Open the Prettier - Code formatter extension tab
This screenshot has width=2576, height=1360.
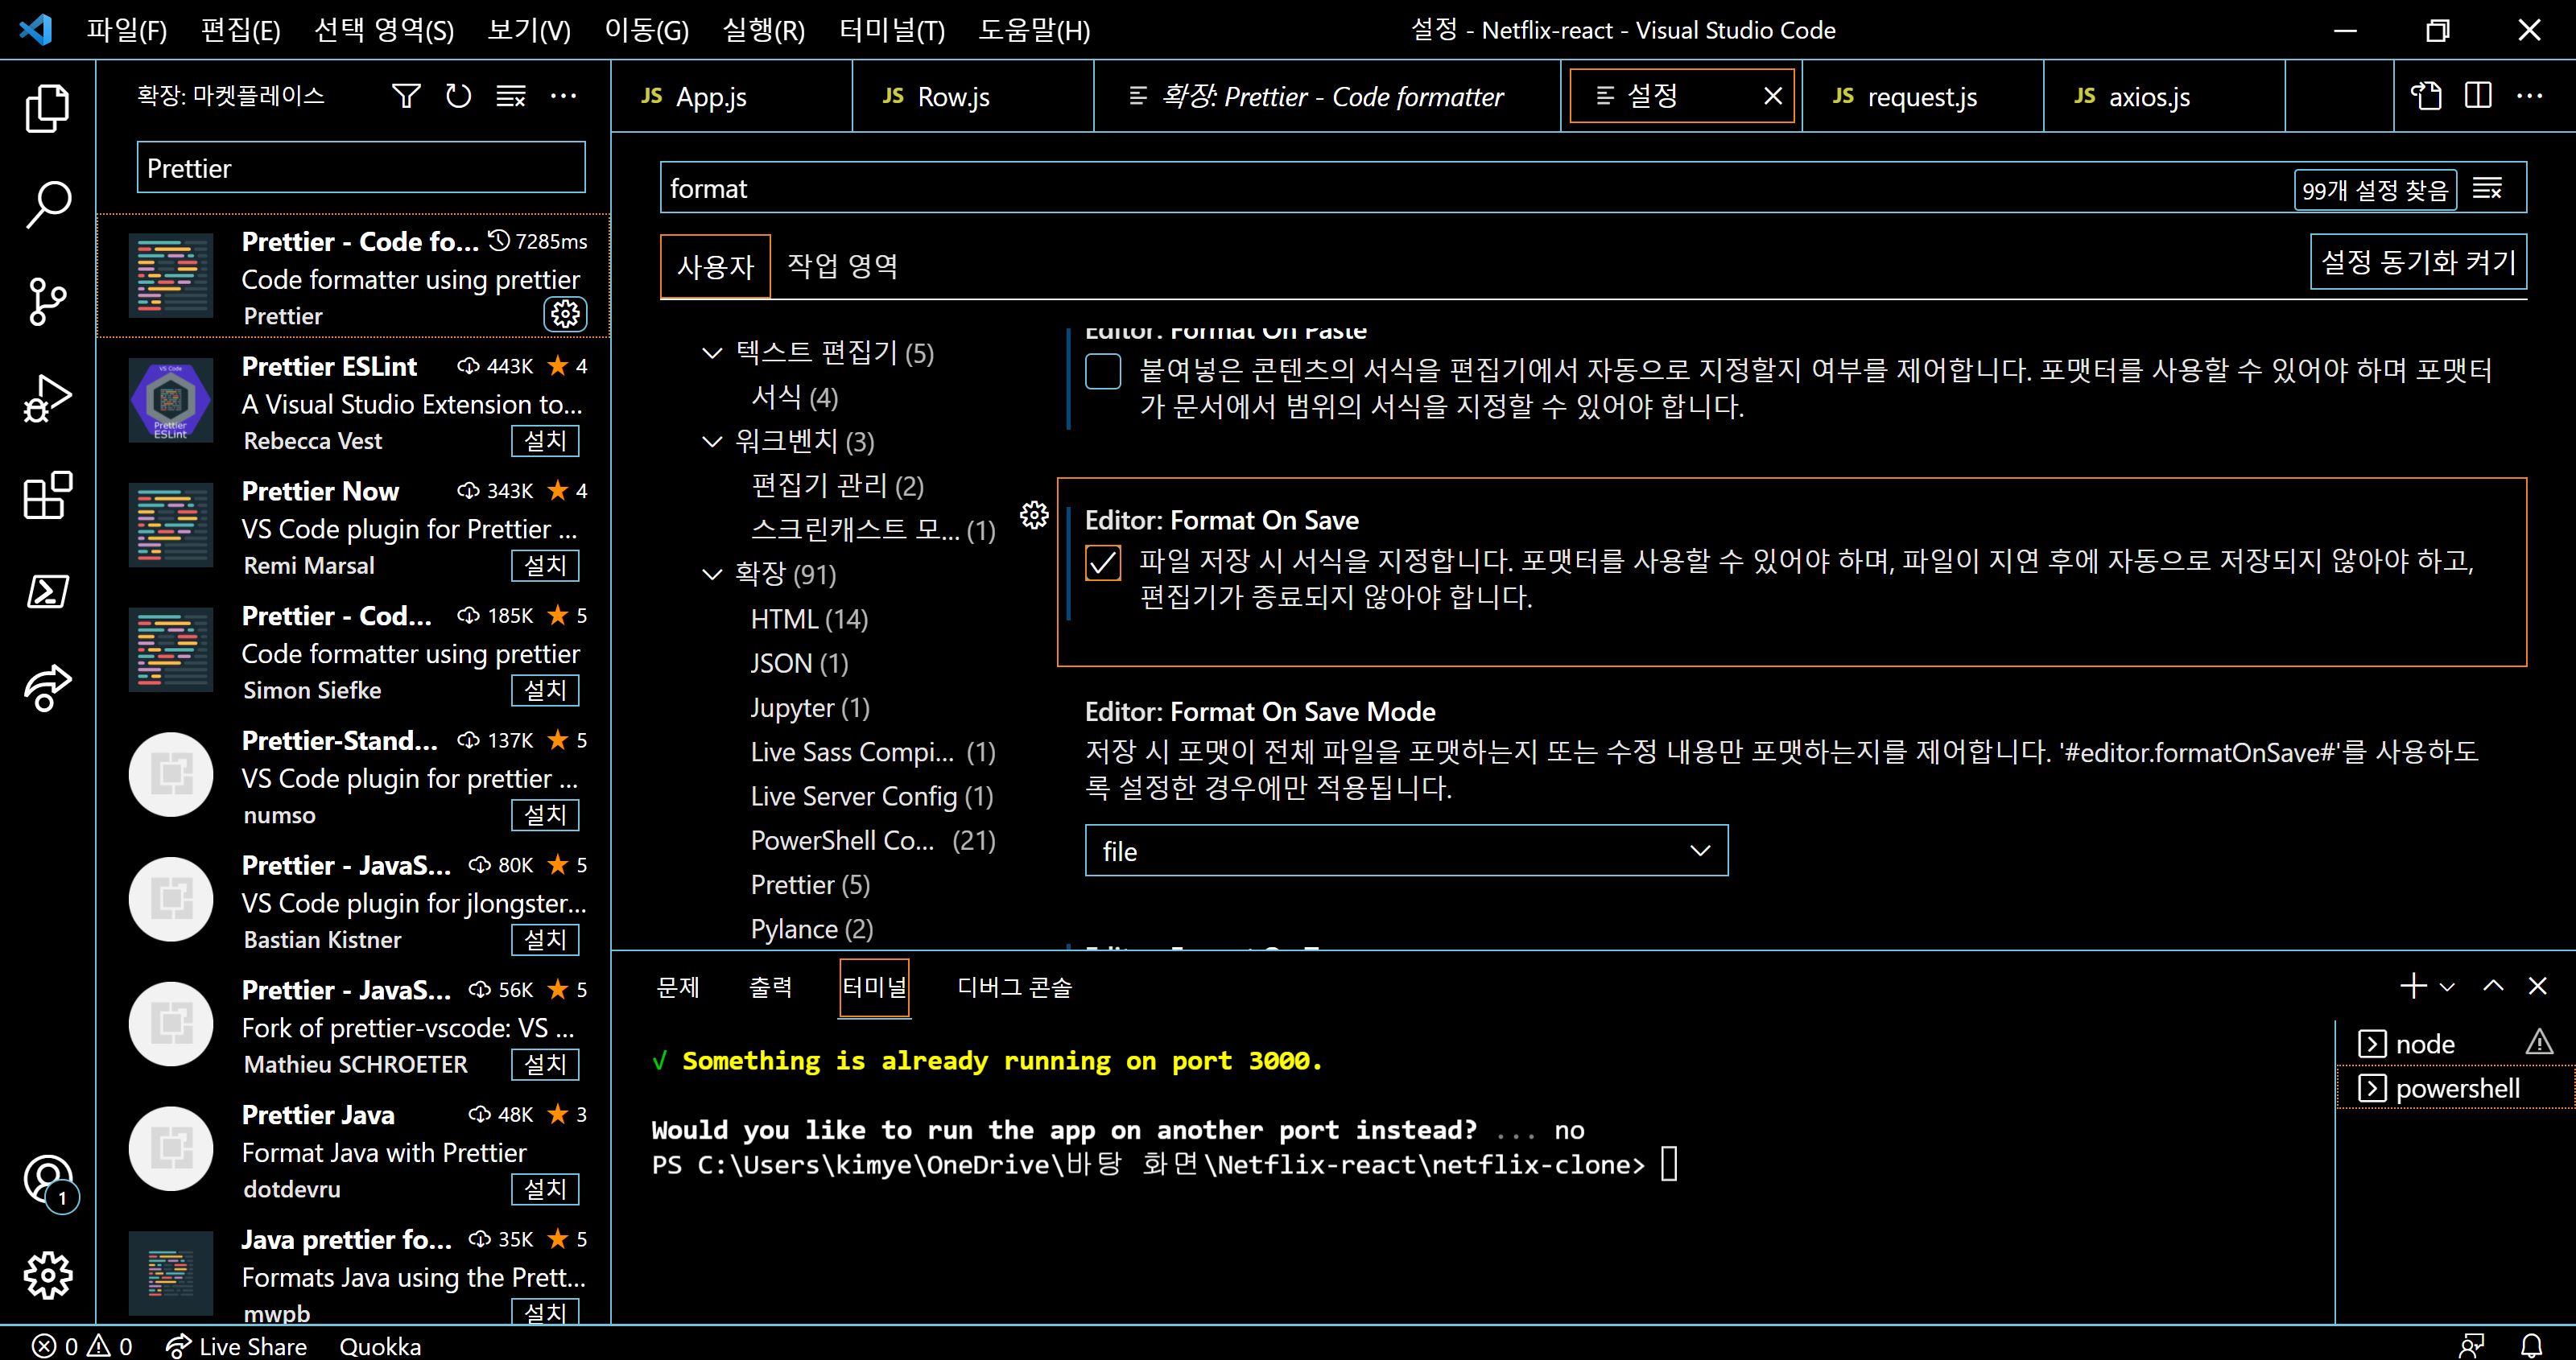tap(1328, 96)
